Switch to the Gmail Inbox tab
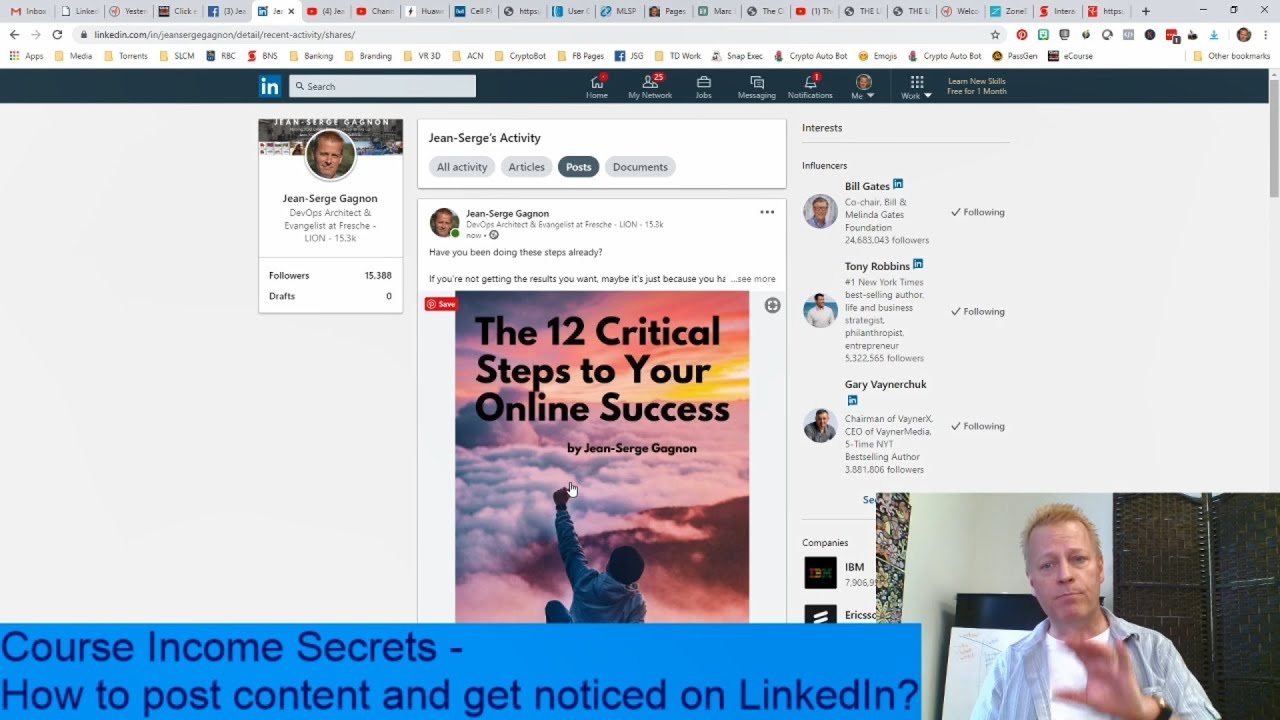 28,11
